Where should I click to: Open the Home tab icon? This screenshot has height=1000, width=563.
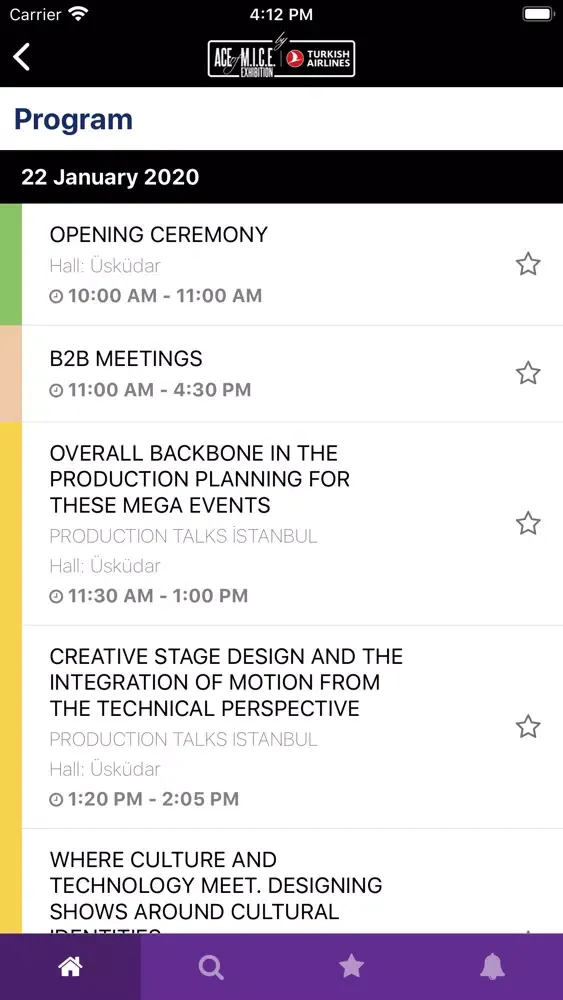70,967
